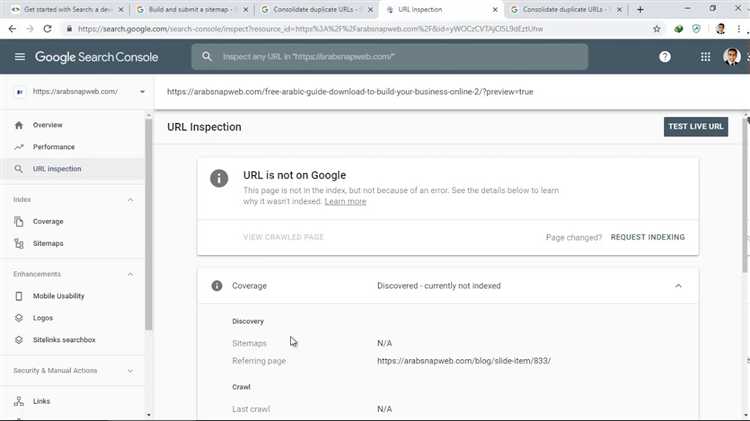The width and height of the screenshot is (750, 421).
Task: Click the green extension icon in browser toolbar
Action: click(x=678, y=29)
